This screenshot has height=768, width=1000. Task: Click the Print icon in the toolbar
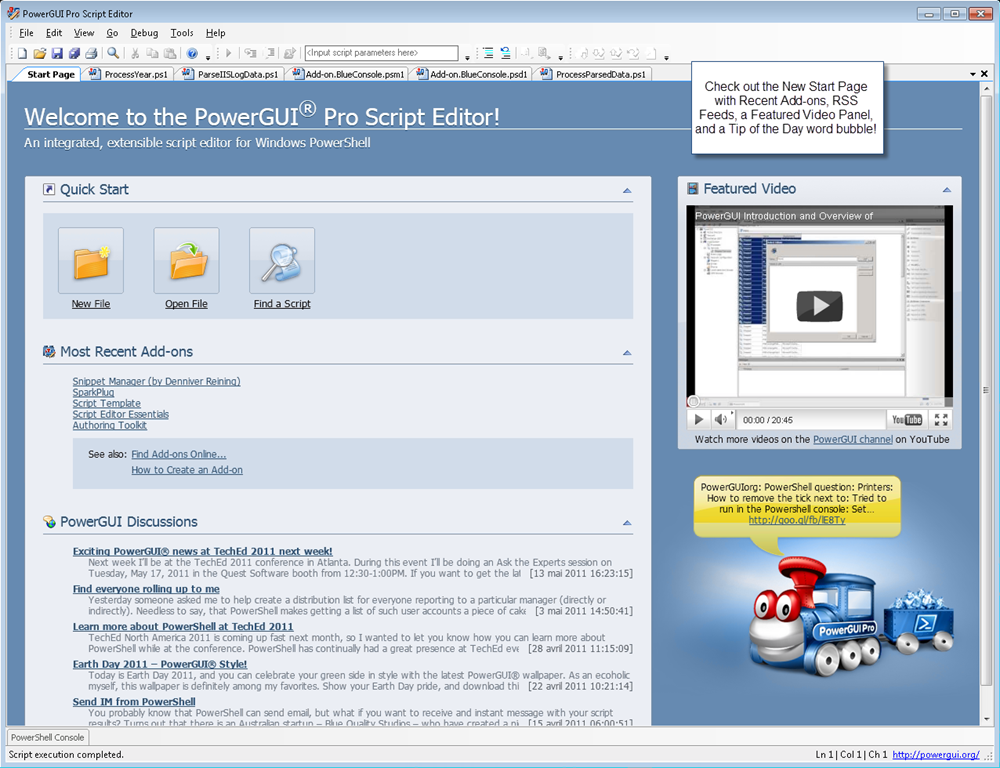(91, 53)
